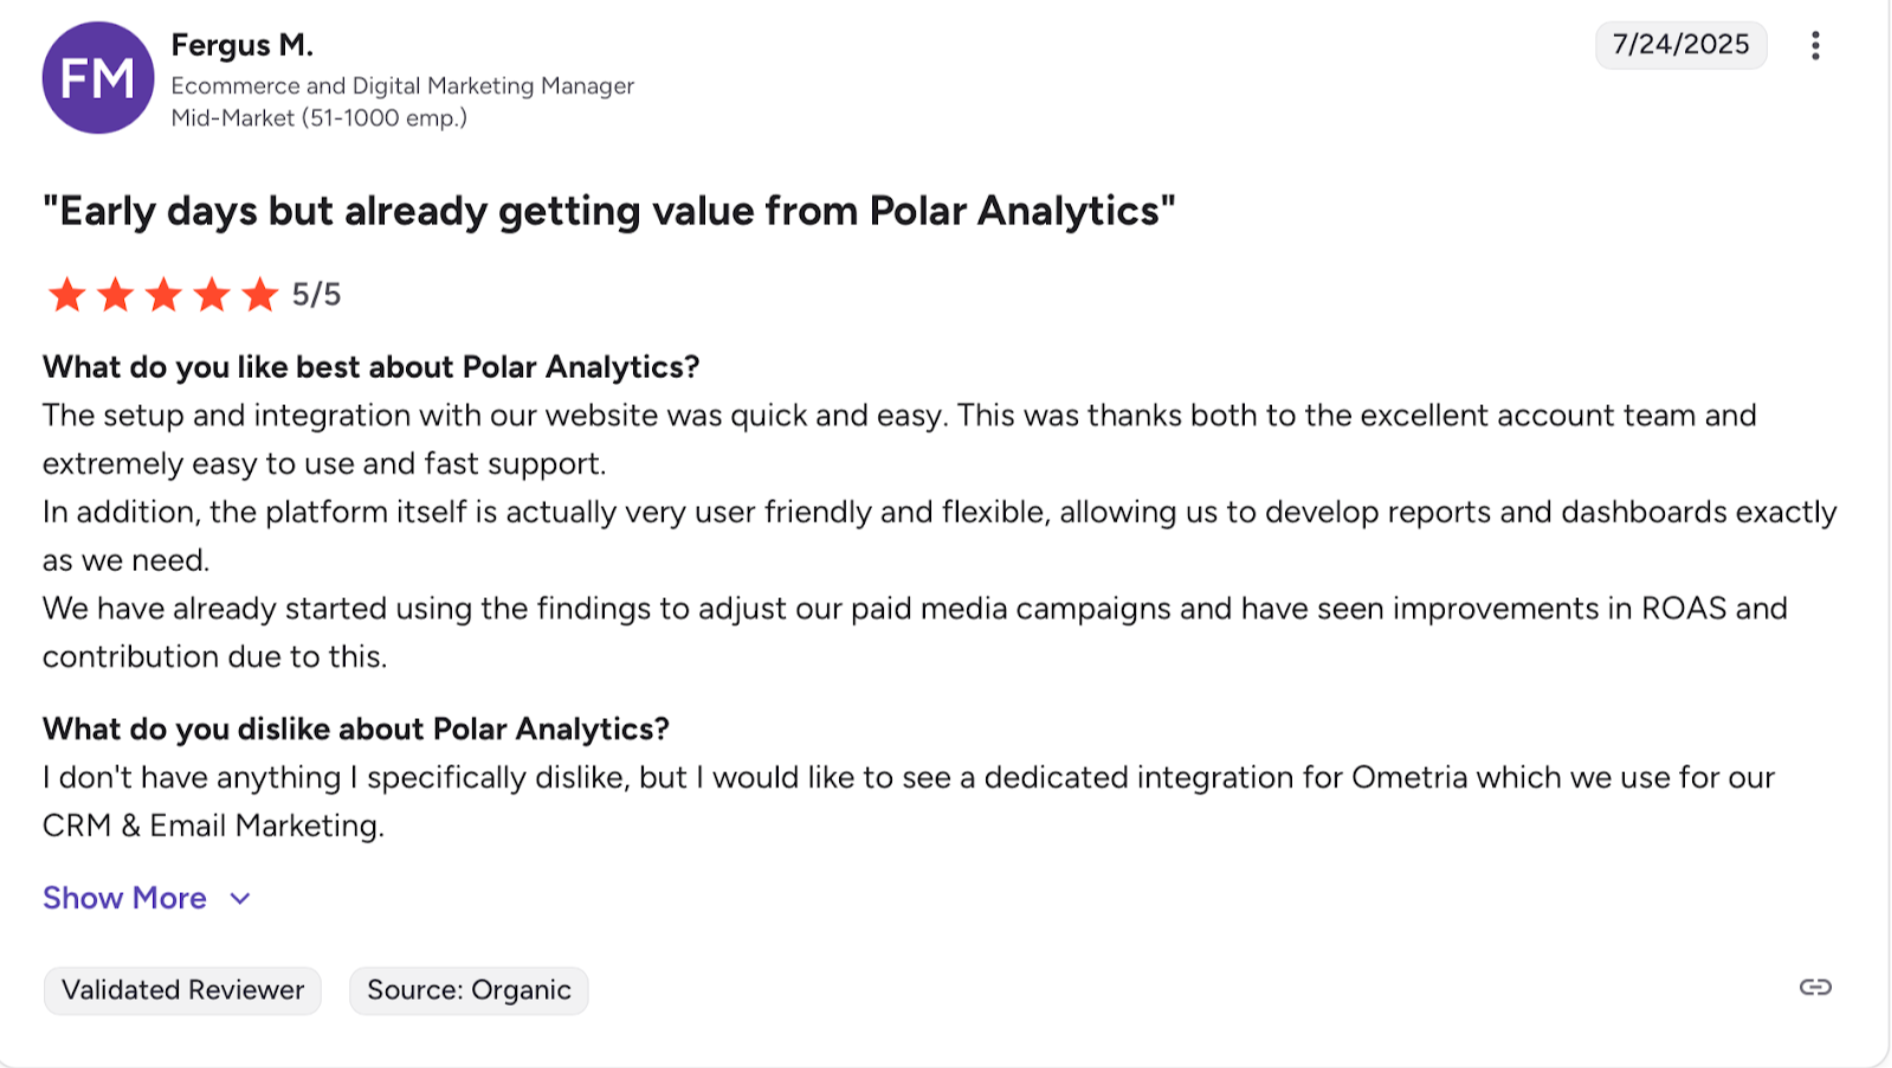The height and width of the screenshot is (1068, 1892).
Task: Click the fifth rating star
Action: pos(259,295)
